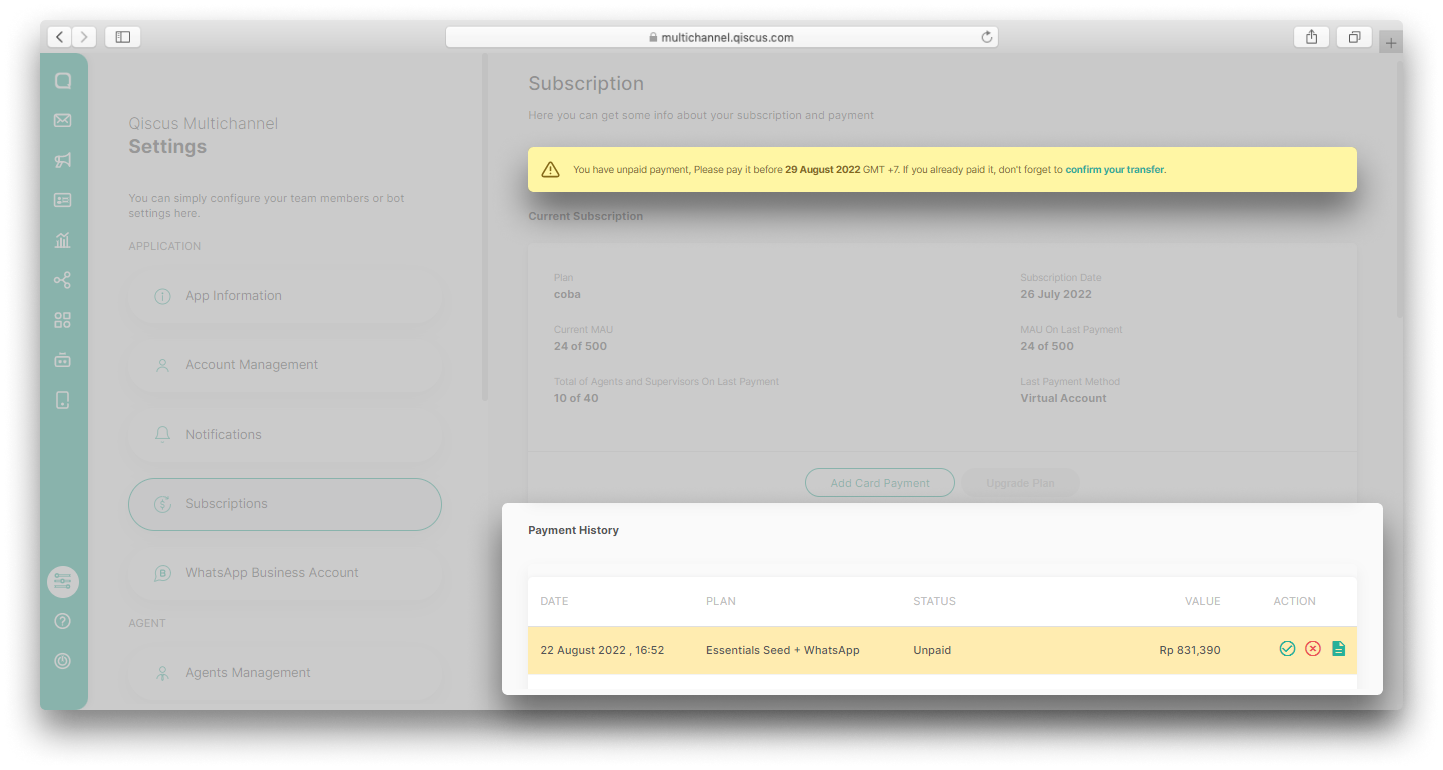Click the power logout icon in the sidebar

(x=62, y=661)
